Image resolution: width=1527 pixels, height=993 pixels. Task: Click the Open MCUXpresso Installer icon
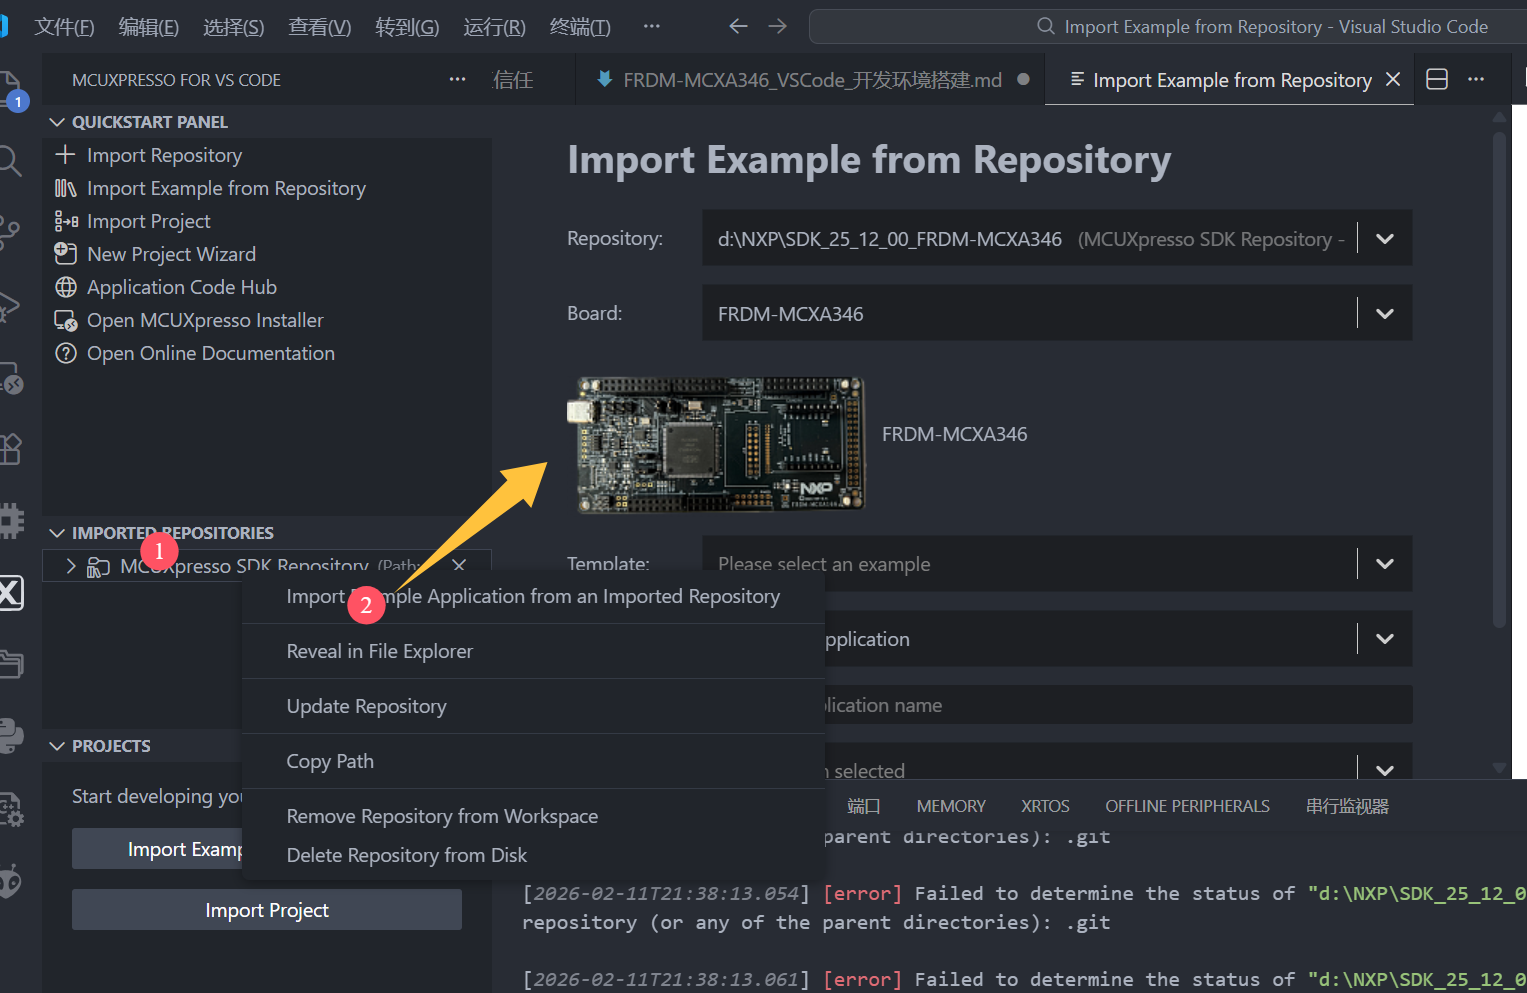(x=66, y=320)
